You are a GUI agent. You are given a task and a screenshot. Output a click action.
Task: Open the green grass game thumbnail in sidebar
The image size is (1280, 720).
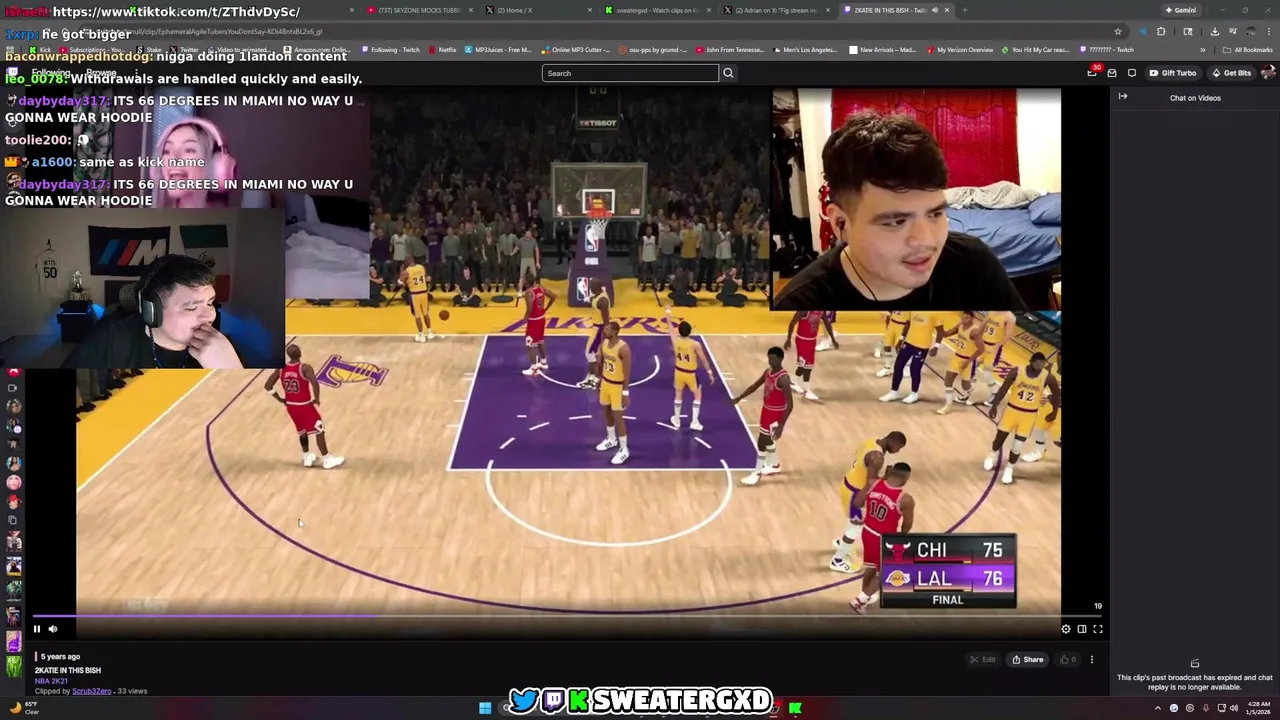click(x=13, y=667)
